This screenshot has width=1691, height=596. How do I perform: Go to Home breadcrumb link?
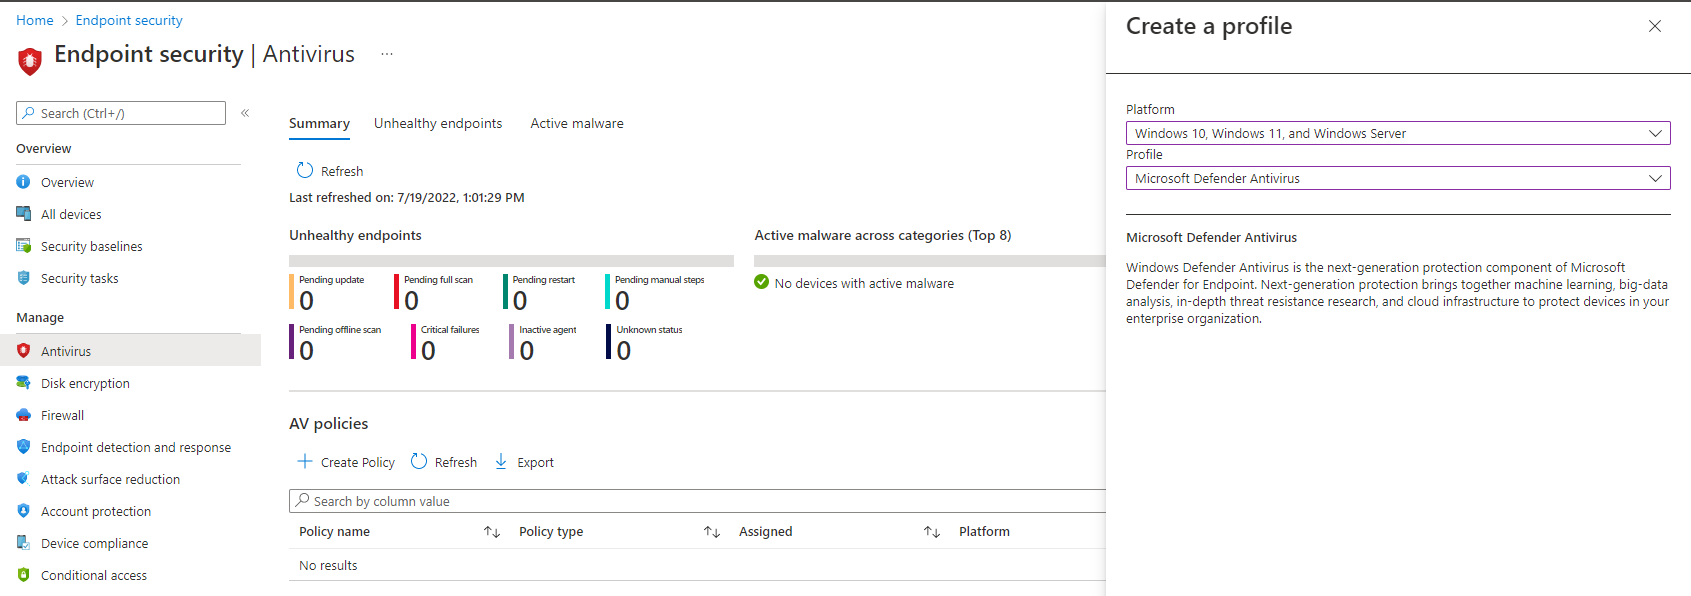point(35,20)
